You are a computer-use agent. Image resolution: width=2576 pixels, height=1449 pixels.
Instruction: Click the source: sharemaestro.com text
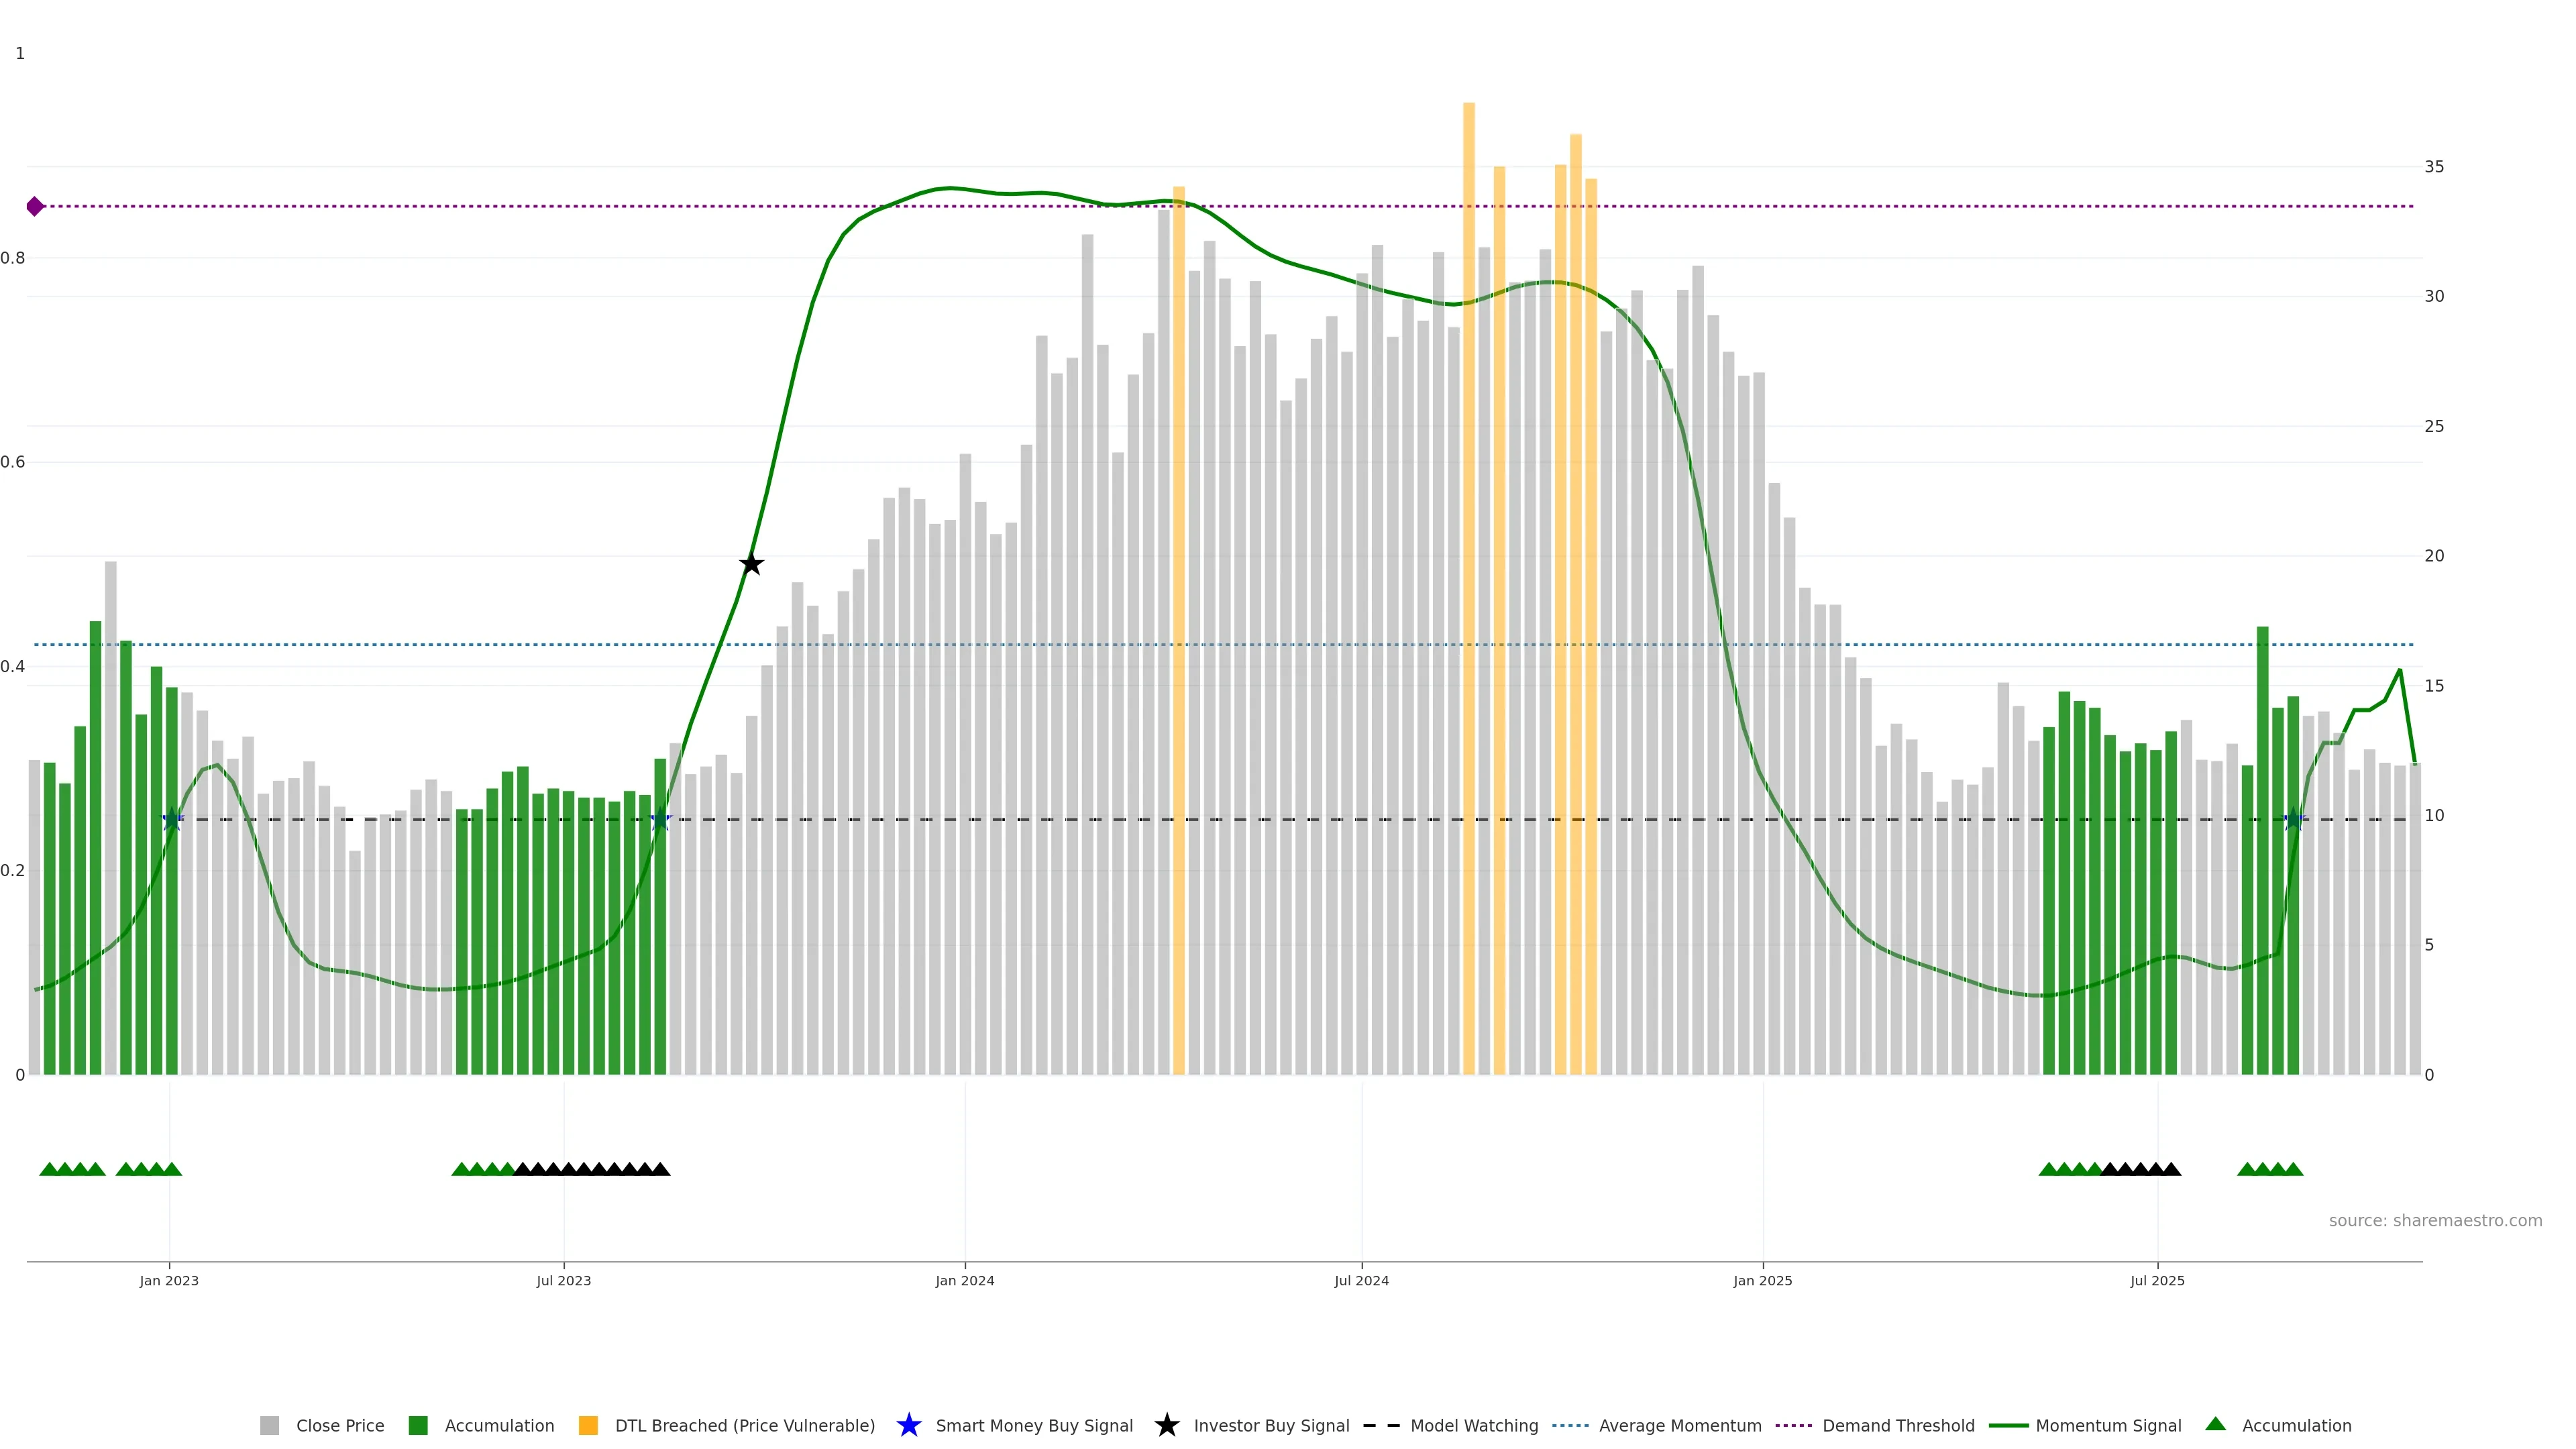[2434, 1220]
